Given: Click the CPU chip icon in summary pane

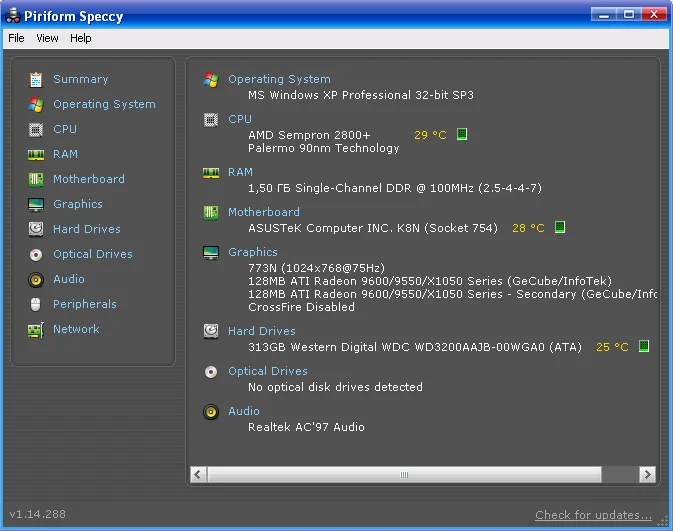Looking at the screenshot, I should [x=211, y=120].
